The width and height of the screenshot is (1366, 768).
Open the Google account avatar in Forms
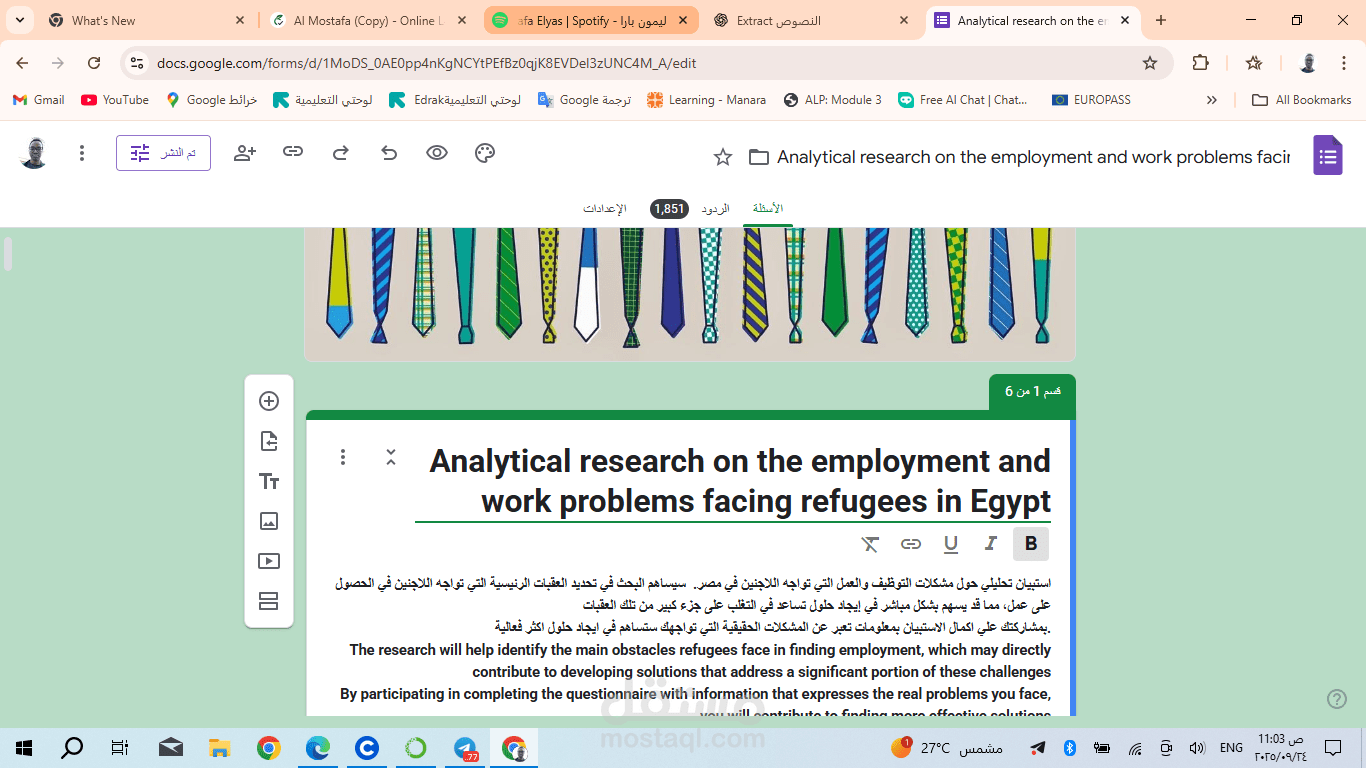(34, 153)
